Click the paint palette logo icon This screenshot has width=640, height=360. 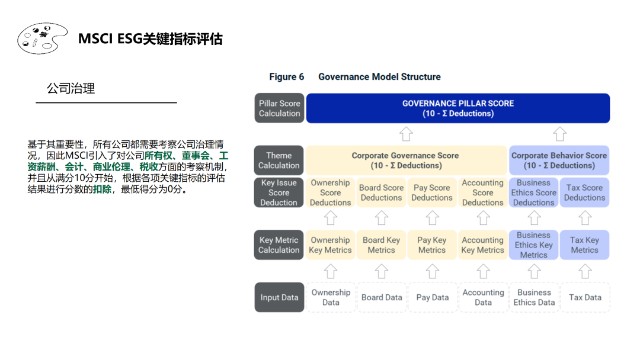pyautogui.click(x=42, y=38)
